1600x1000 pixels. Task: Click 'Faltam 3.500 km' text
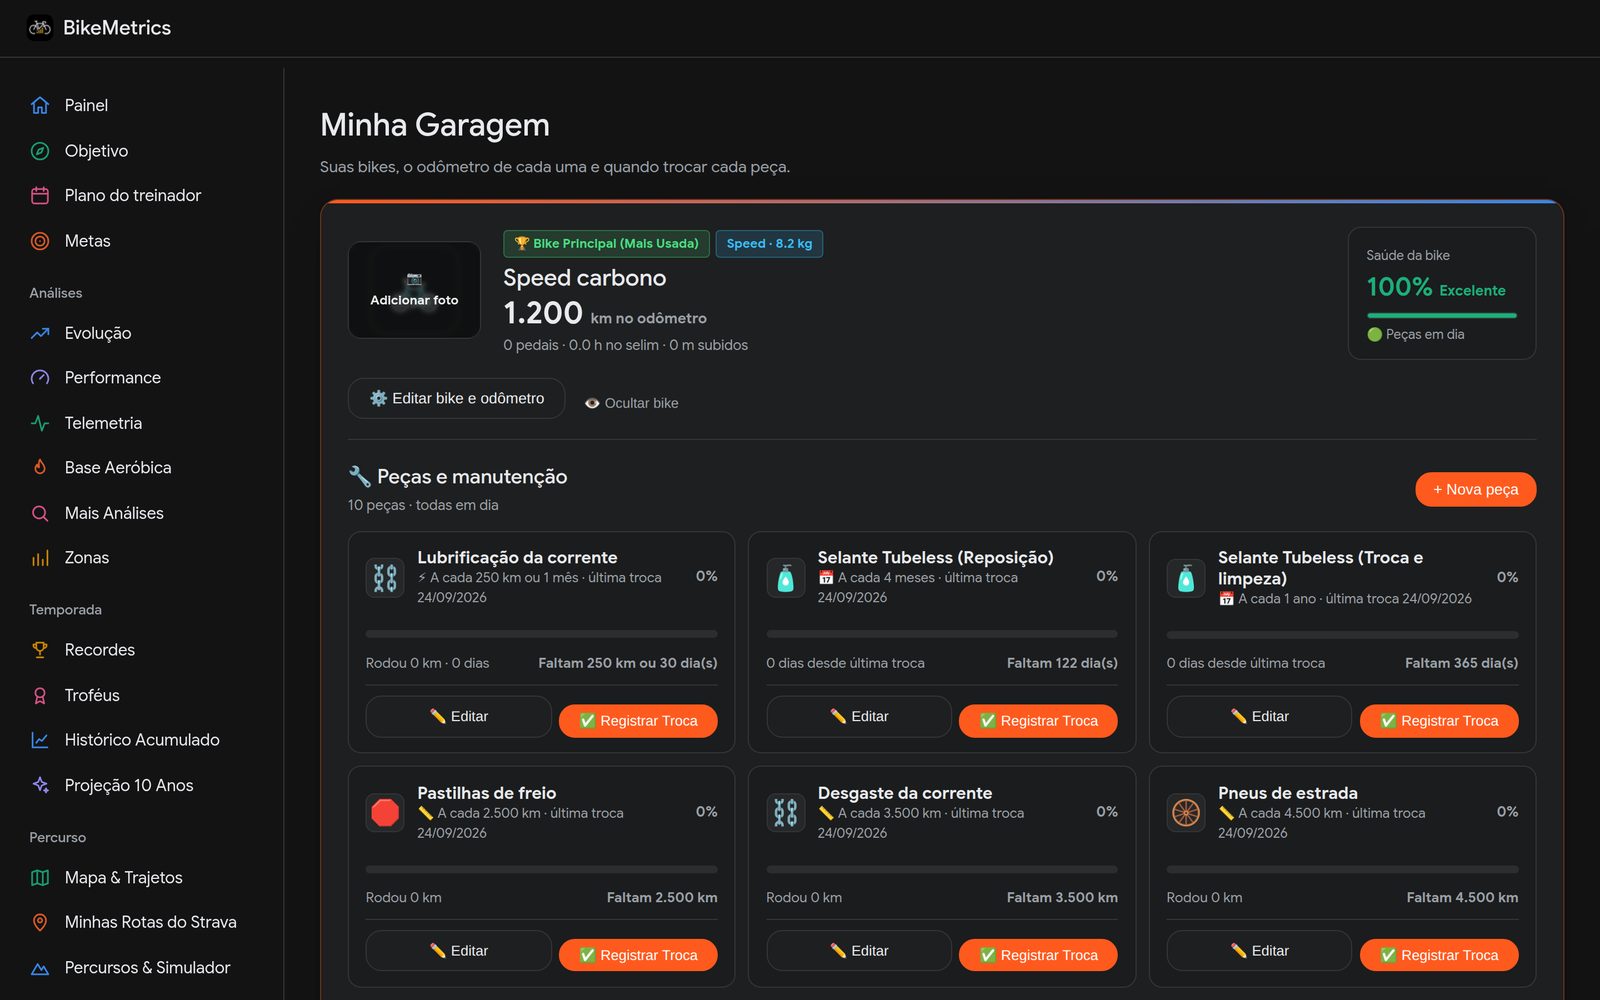[x=1062, y=898]
